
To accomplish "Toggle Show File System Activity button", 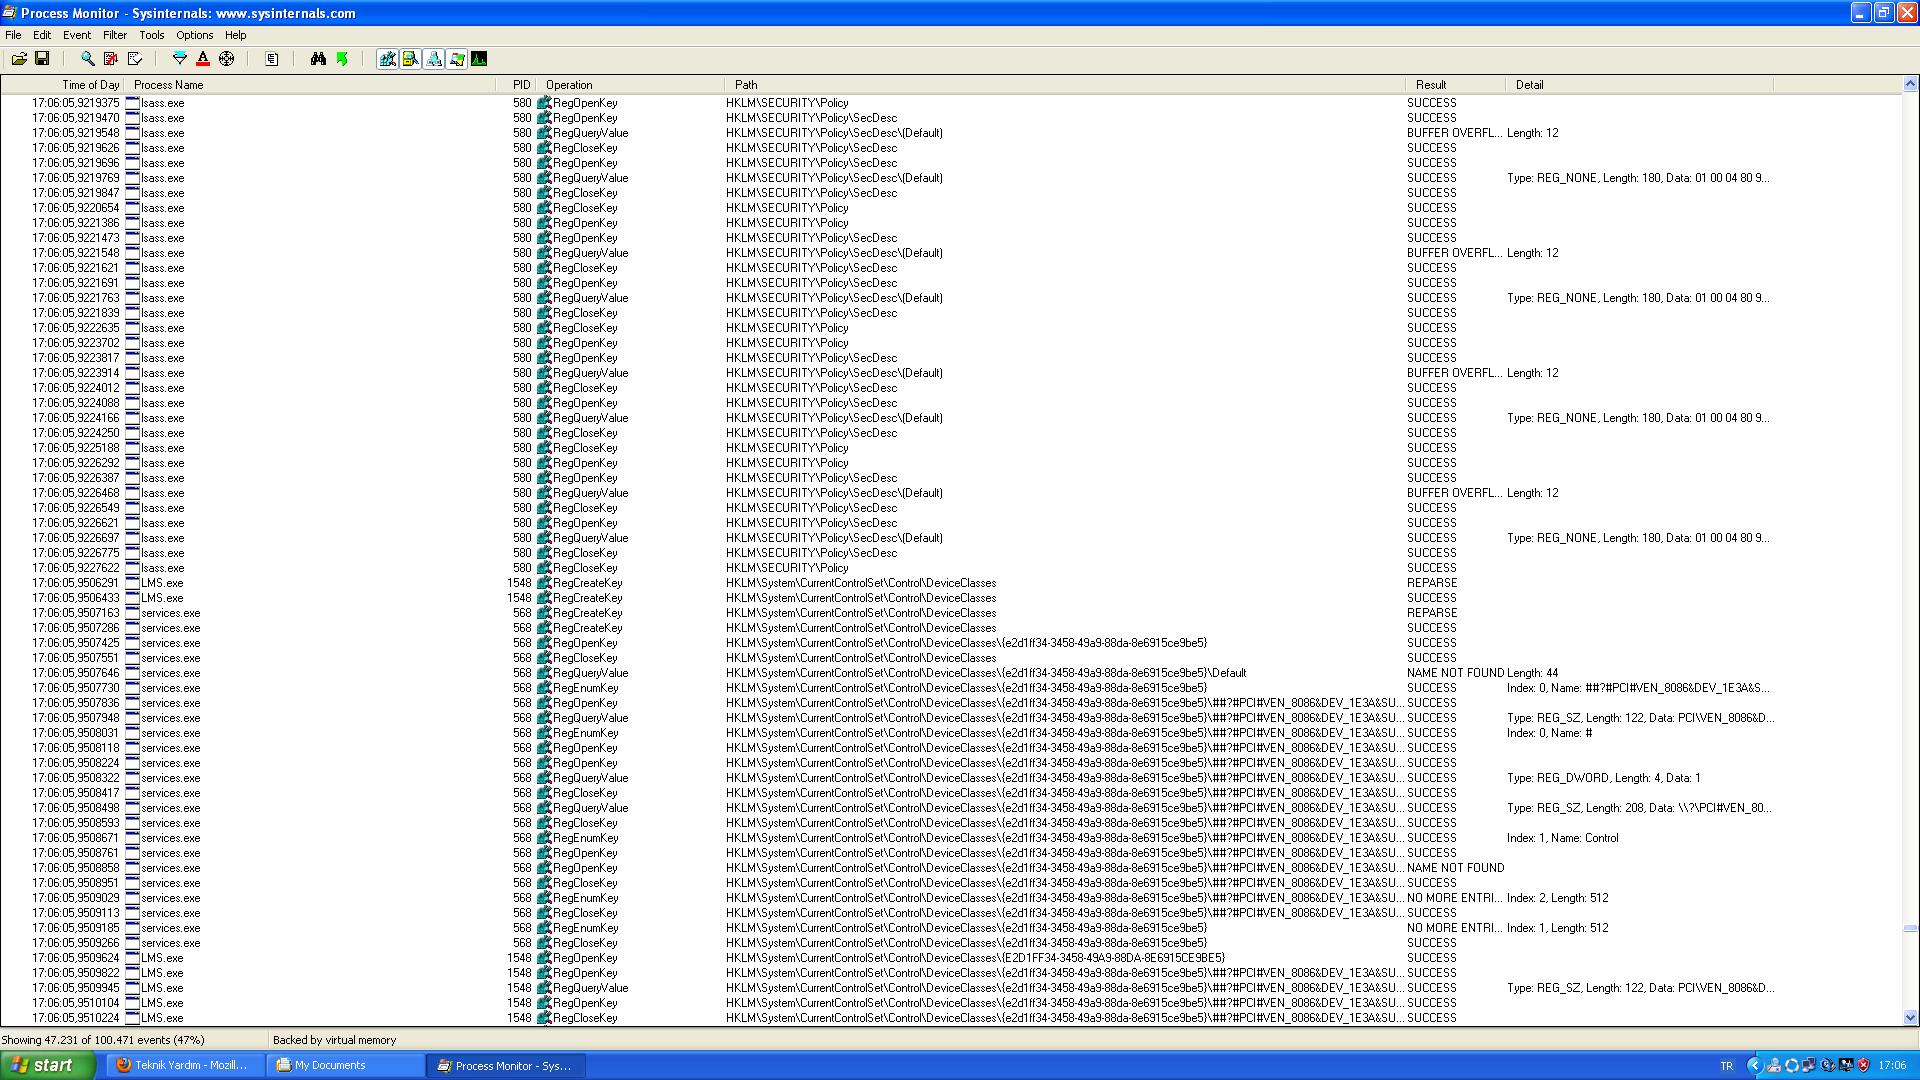I will (x=411, y=59).
